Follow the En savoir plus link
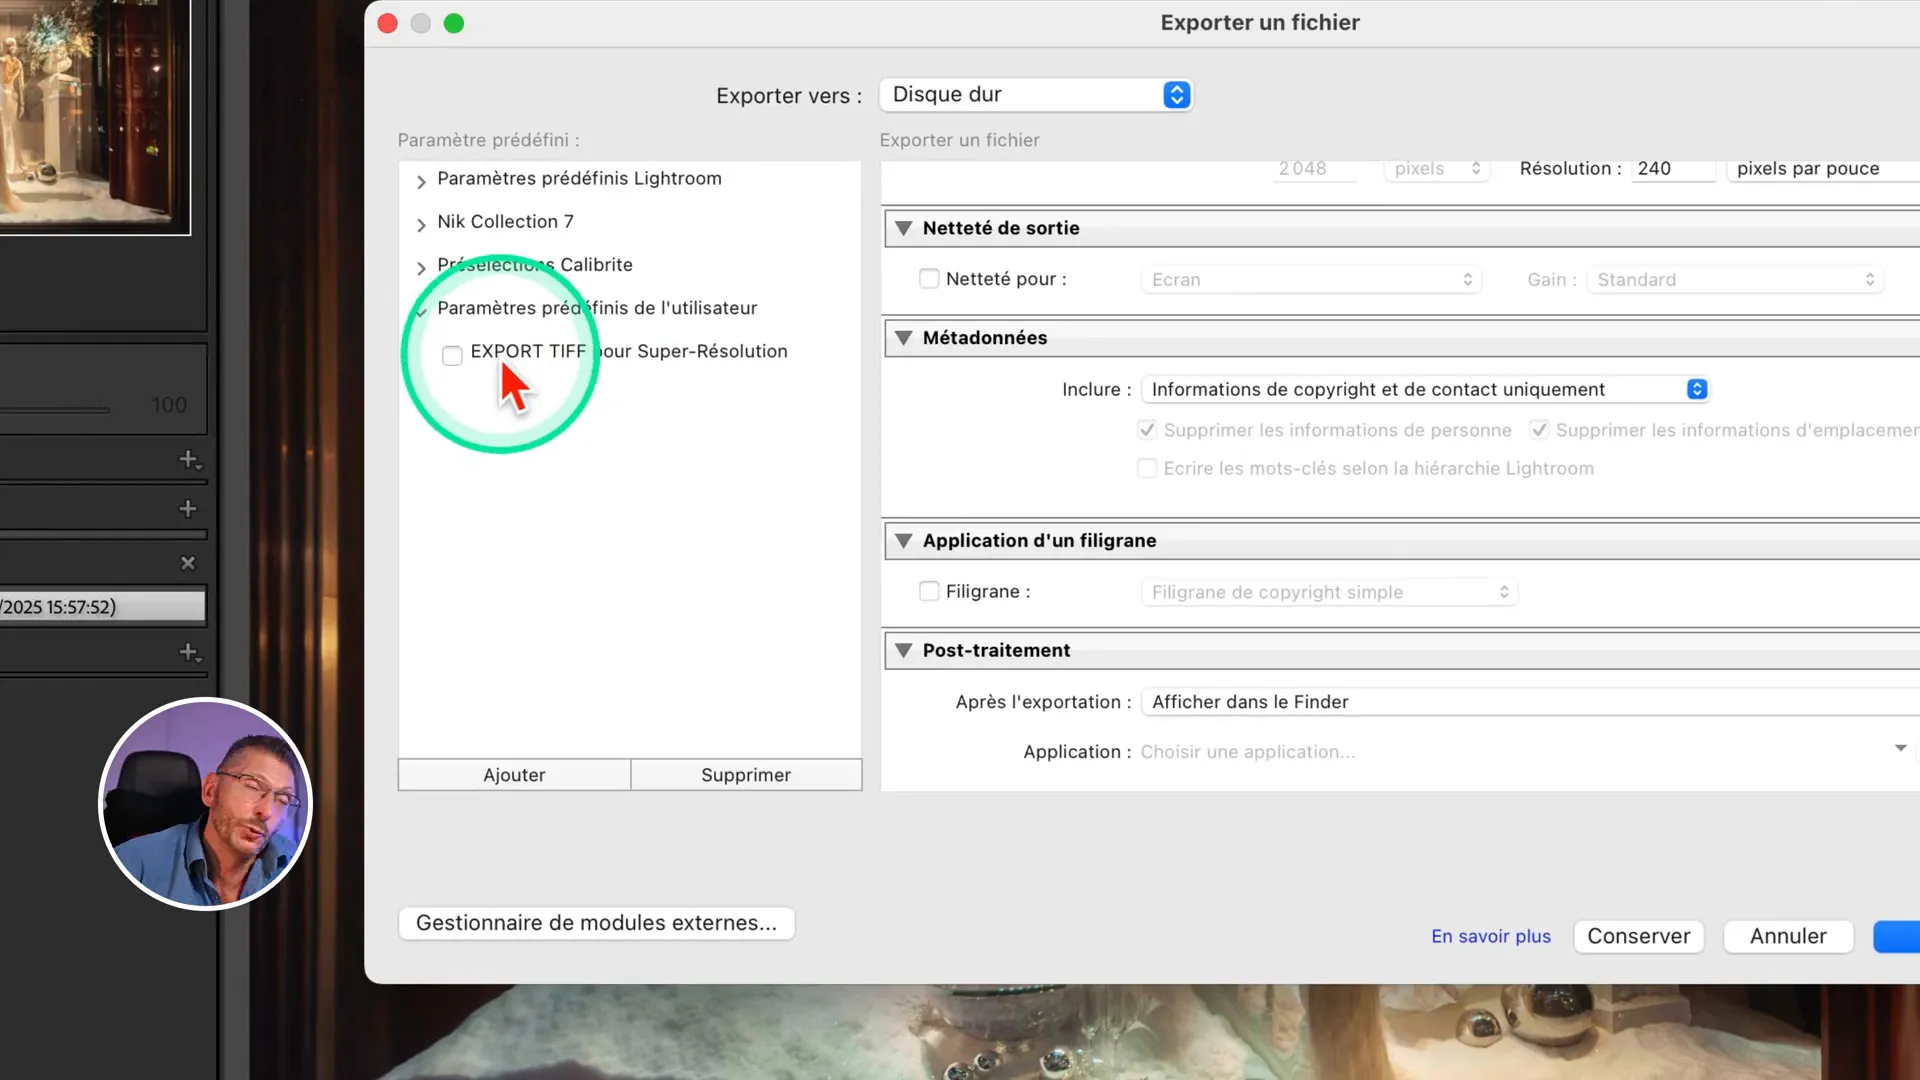Image resolution: width=1920 pixels, height=1080 pixels. tap(1491, 936)
